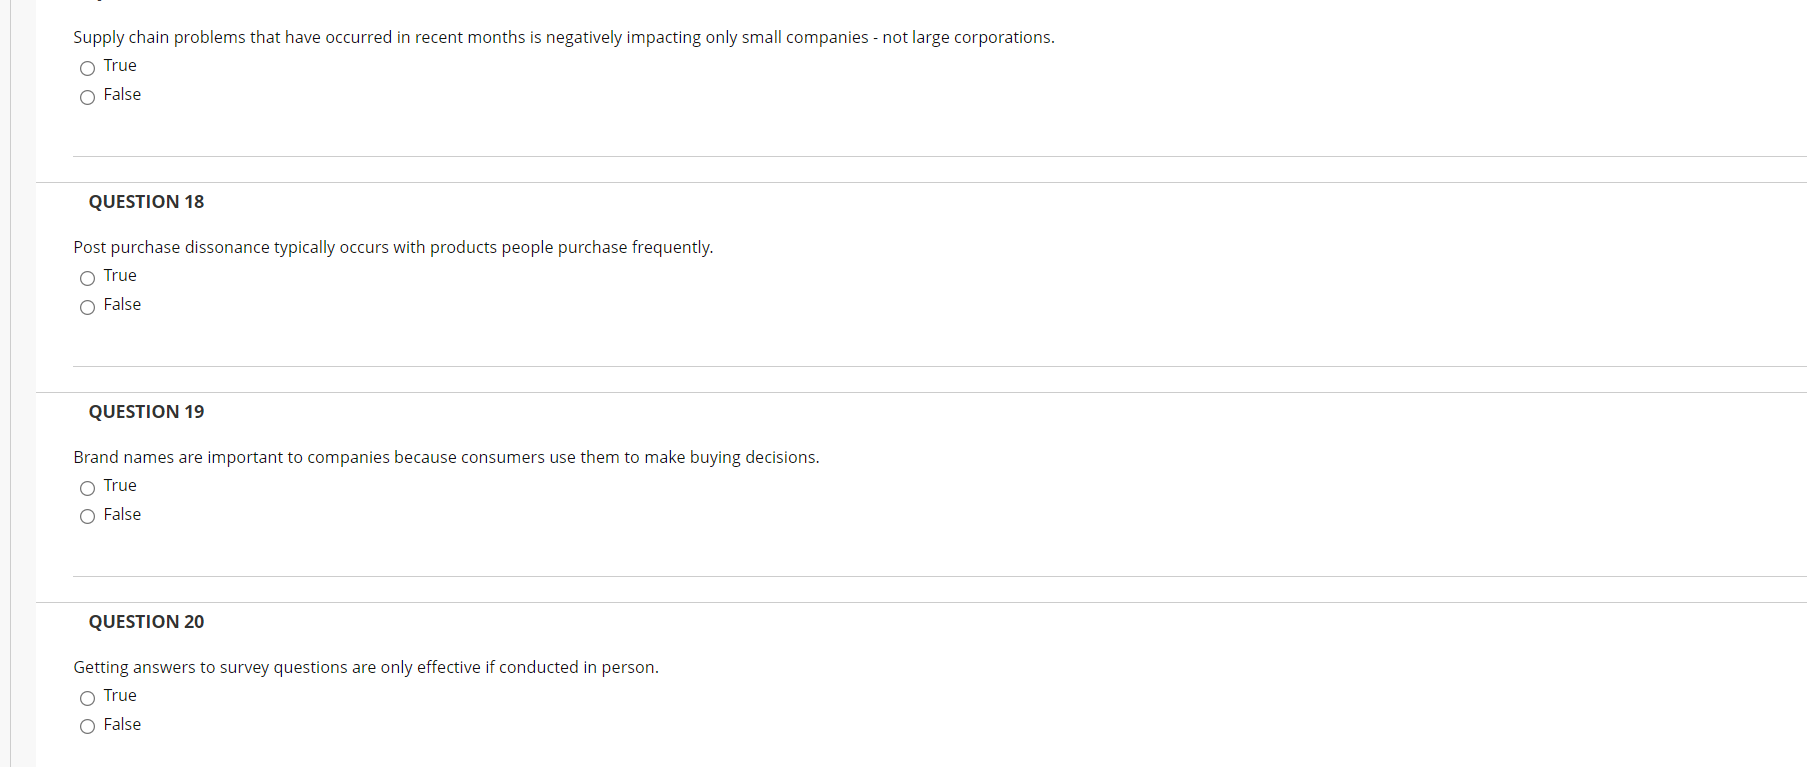Click the supply chain statement text
This screenshot has width=1807, height=767.
(563, 37)
